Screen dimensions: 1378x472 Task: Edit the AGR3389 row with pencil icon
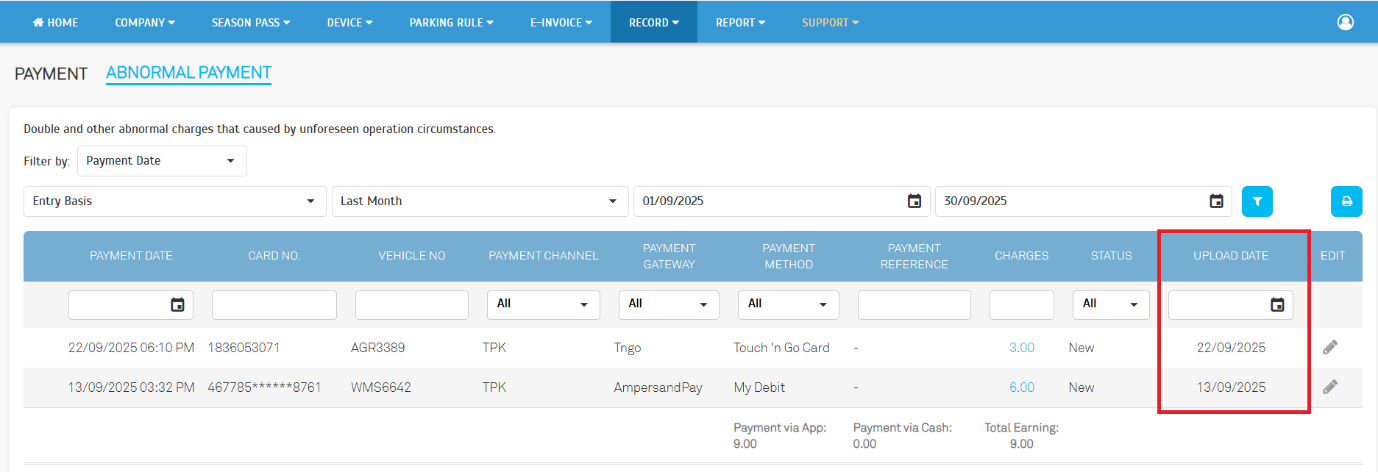point(1330,347)
